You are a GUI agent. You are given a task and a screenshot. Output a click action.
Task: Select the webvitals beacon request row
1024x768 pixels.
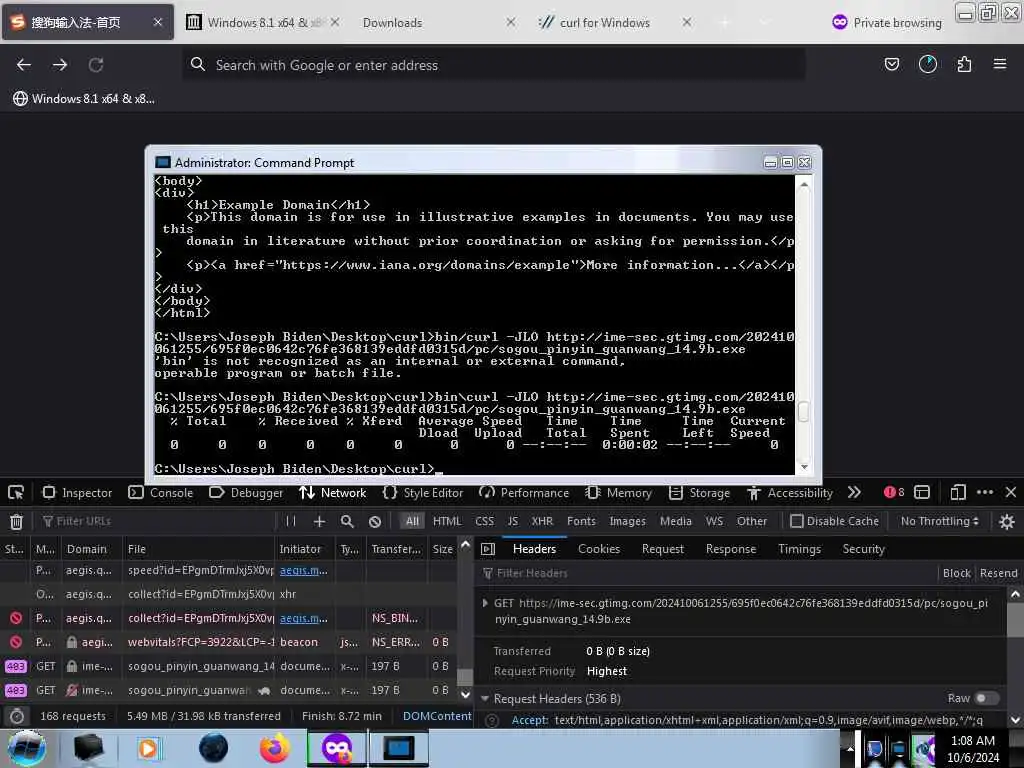click(229, 642)
